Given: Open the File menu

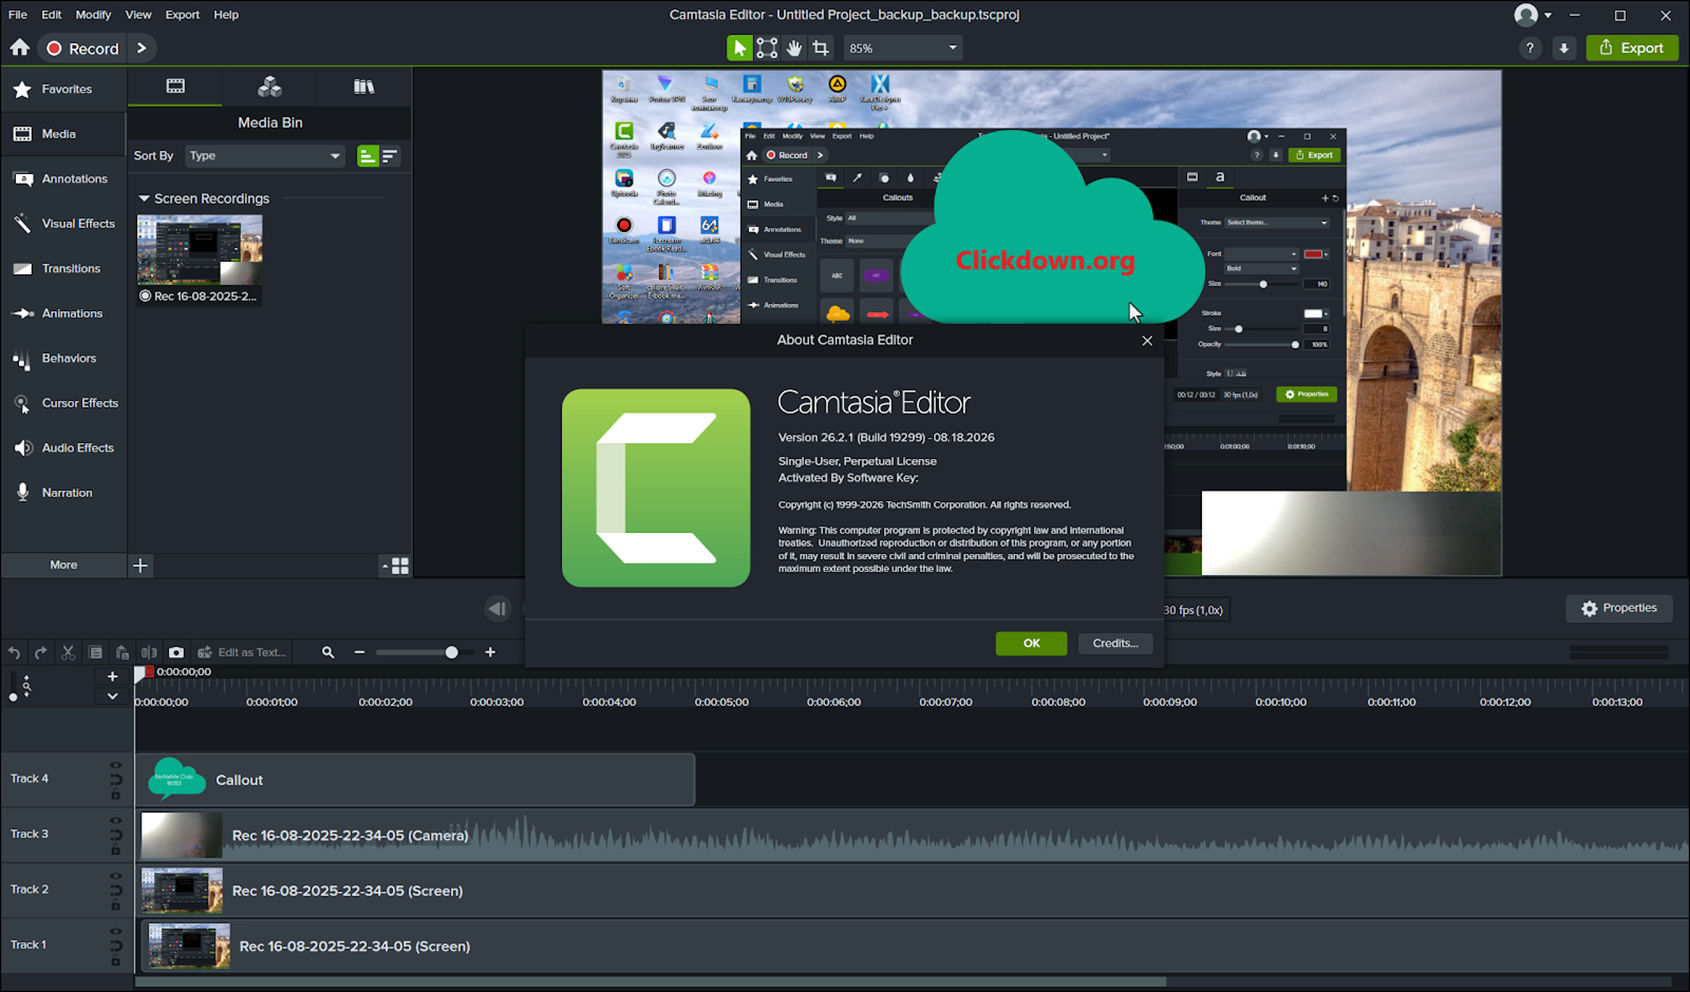Looking at the screenshot, I should click(x=18, y=15).
